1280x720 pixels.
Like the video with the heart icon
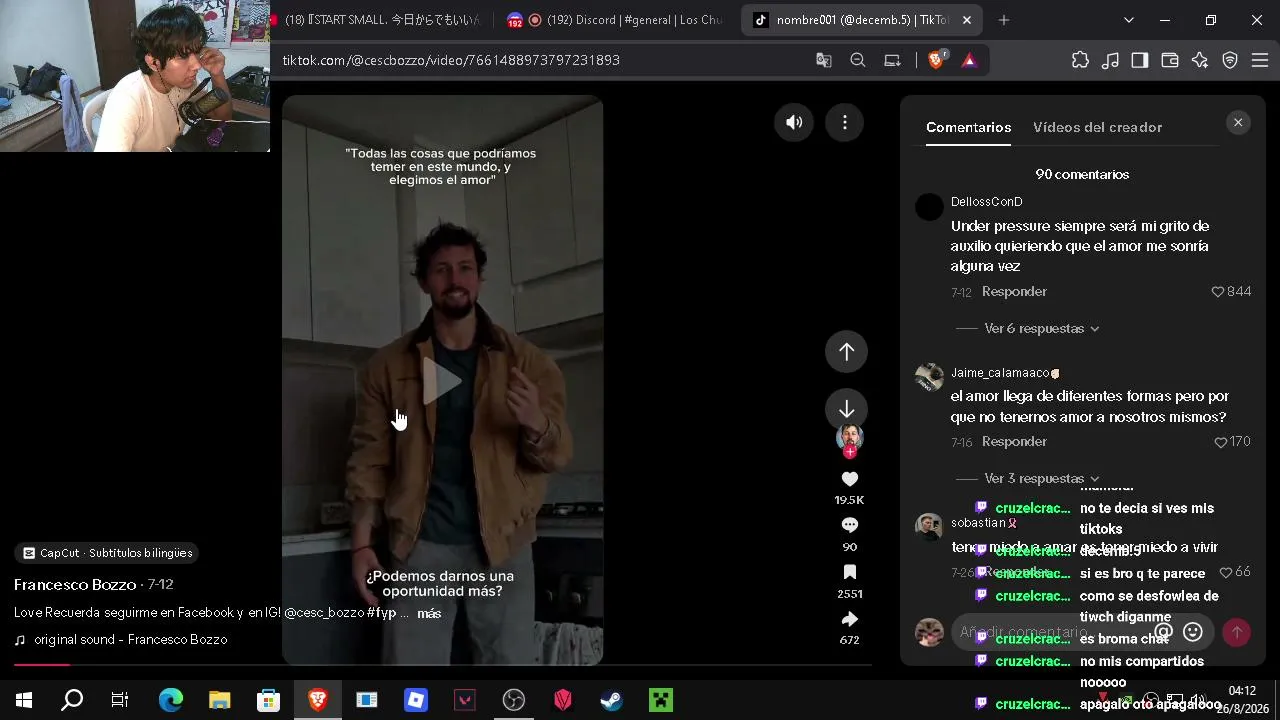[x=850, y=479]
